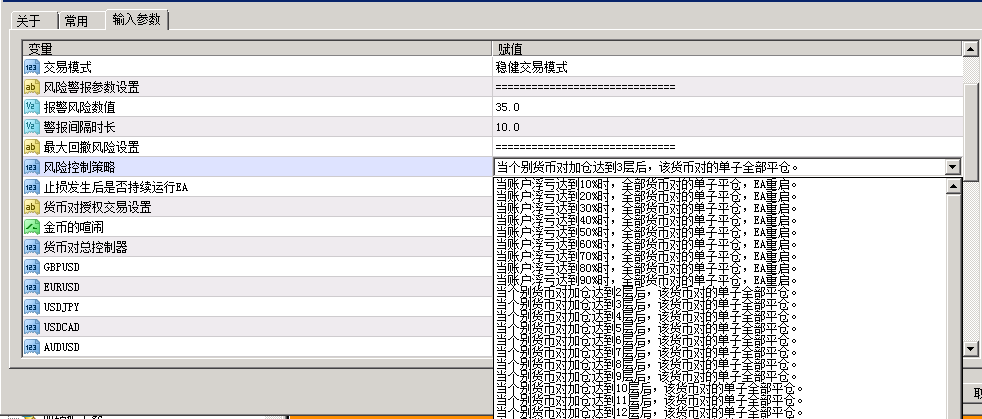
Task: Select the USDCAD row label
Action: tap(61, 328)
